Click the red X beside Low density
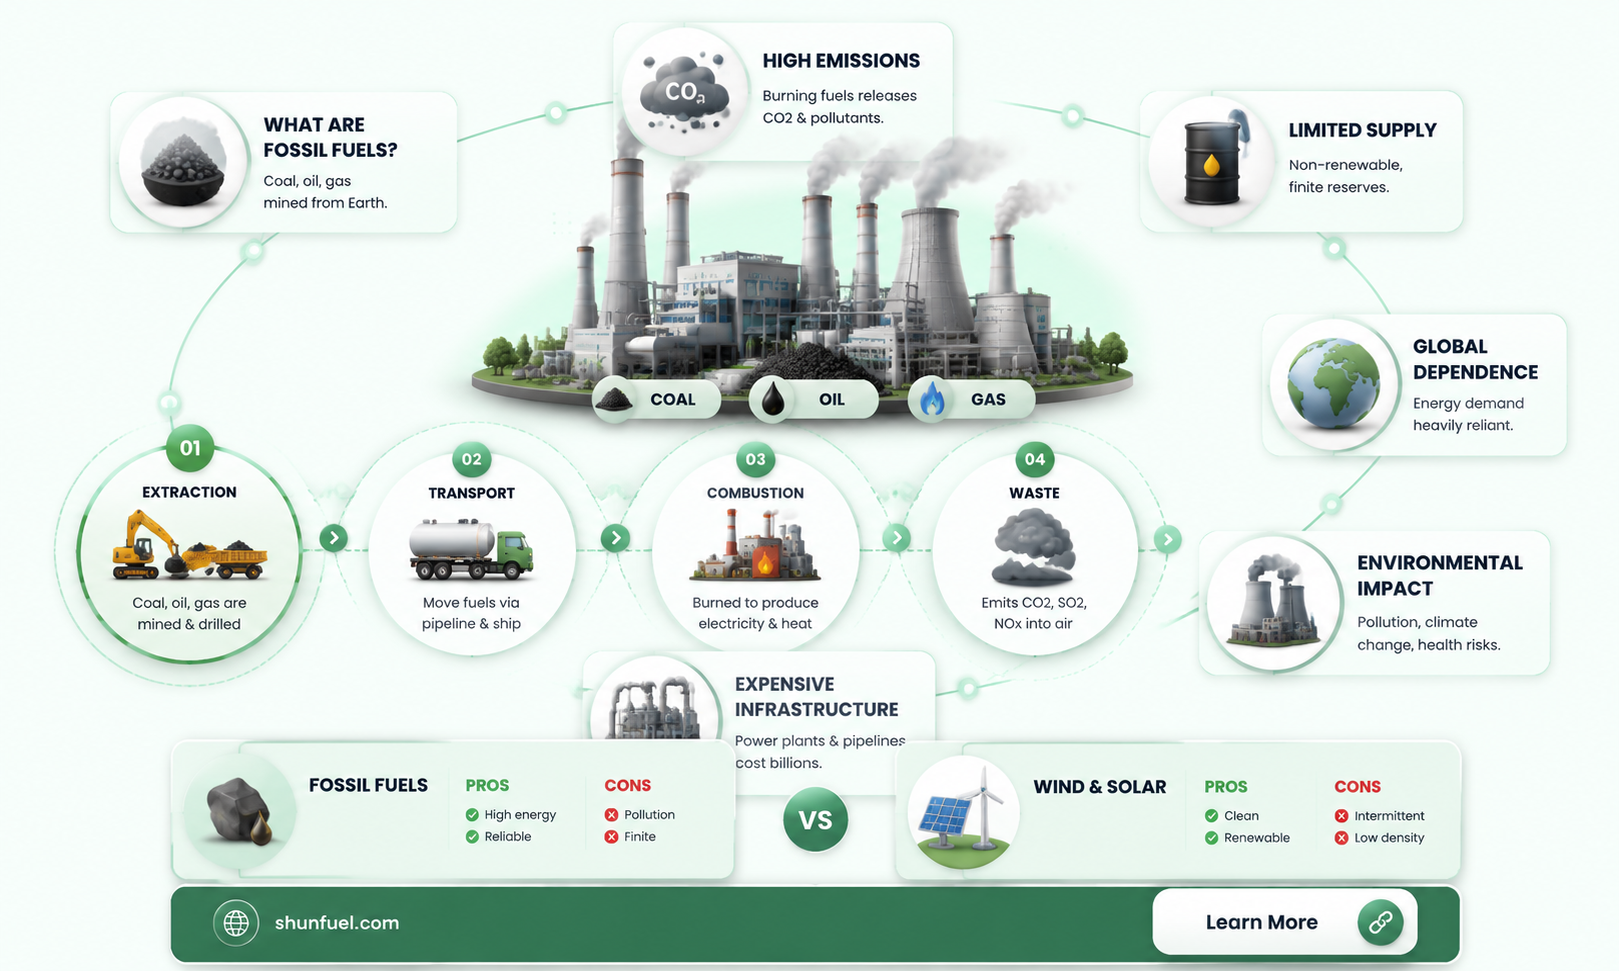This screenshot has width=1619, height=971. (1341, 838)
